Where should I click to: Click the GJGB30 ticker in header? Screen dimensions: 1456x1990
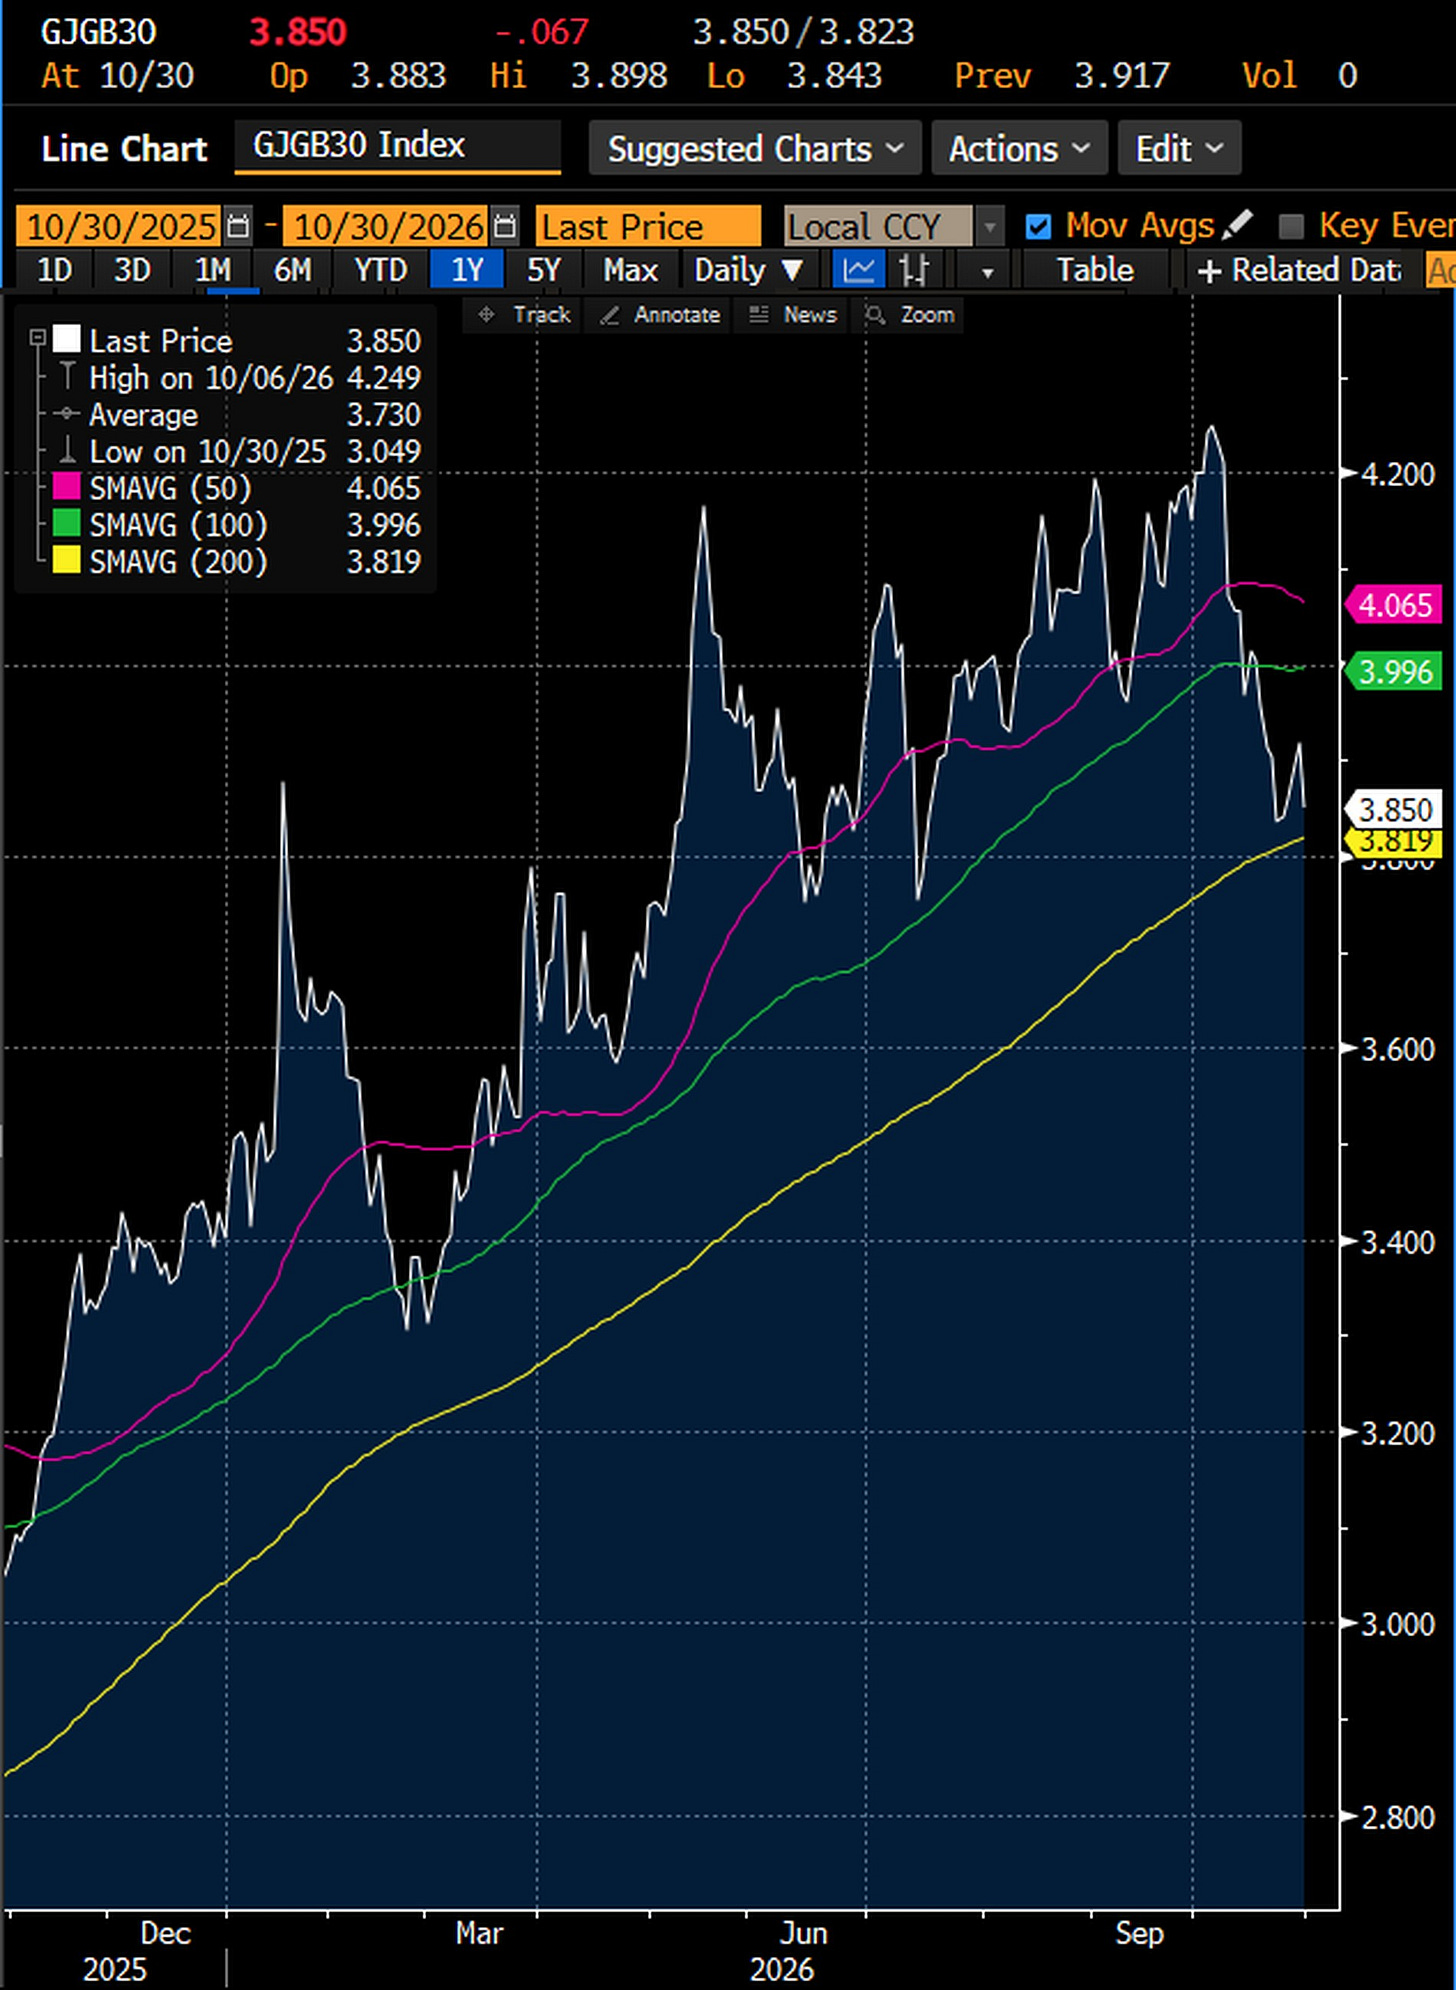[x=98, y=32]
